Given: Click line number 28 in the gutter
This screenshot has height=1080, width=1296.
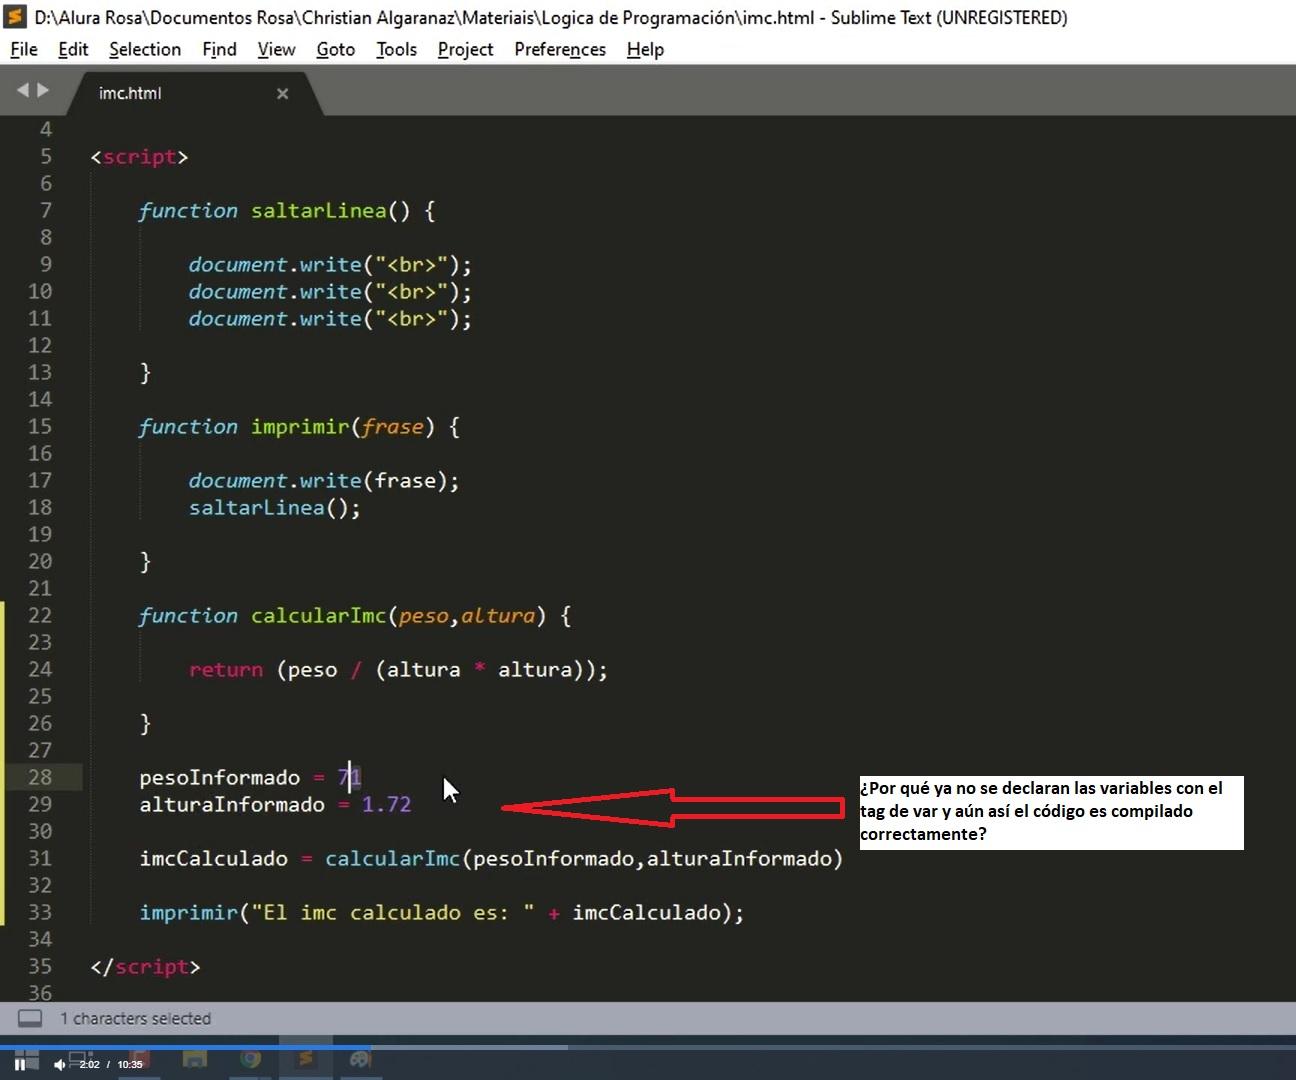Looking at the screenshot, I should (40, 777).
